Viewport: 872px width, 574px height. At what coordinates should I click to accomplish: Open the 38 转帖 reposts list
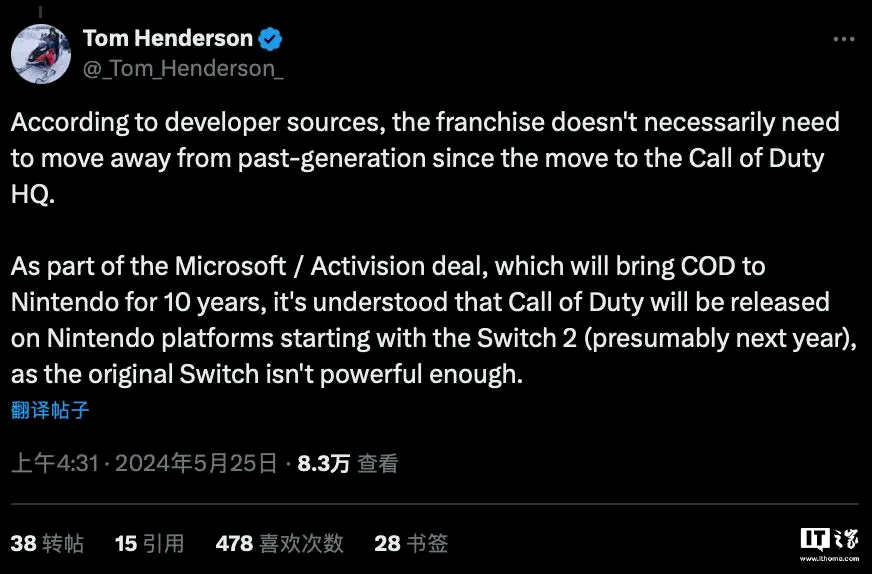[x=47, y=543]
